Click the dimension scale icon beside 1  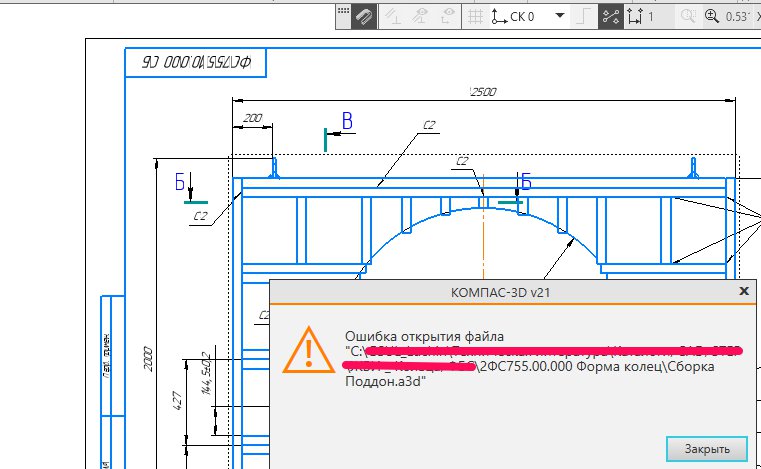(634, 17)
